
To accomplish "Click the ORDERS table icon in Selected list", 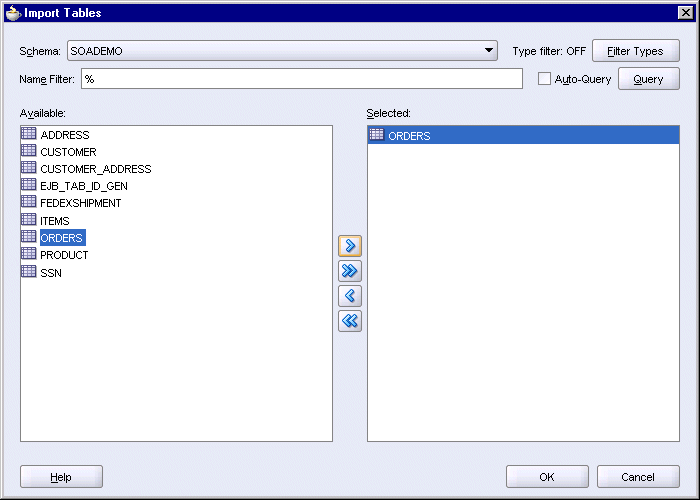I will (376, 134).
